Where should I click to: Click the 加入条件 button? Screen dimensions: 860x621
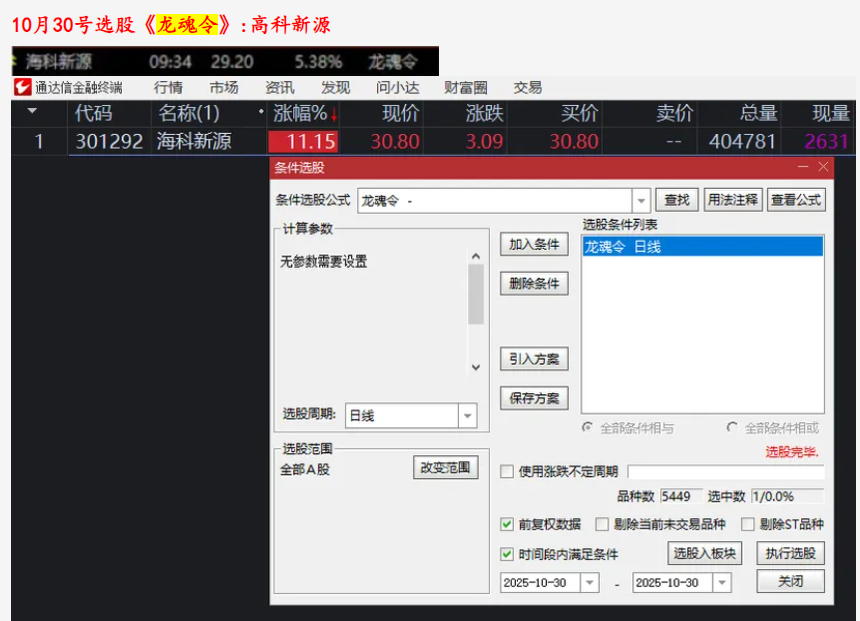(x=534, y=244)
